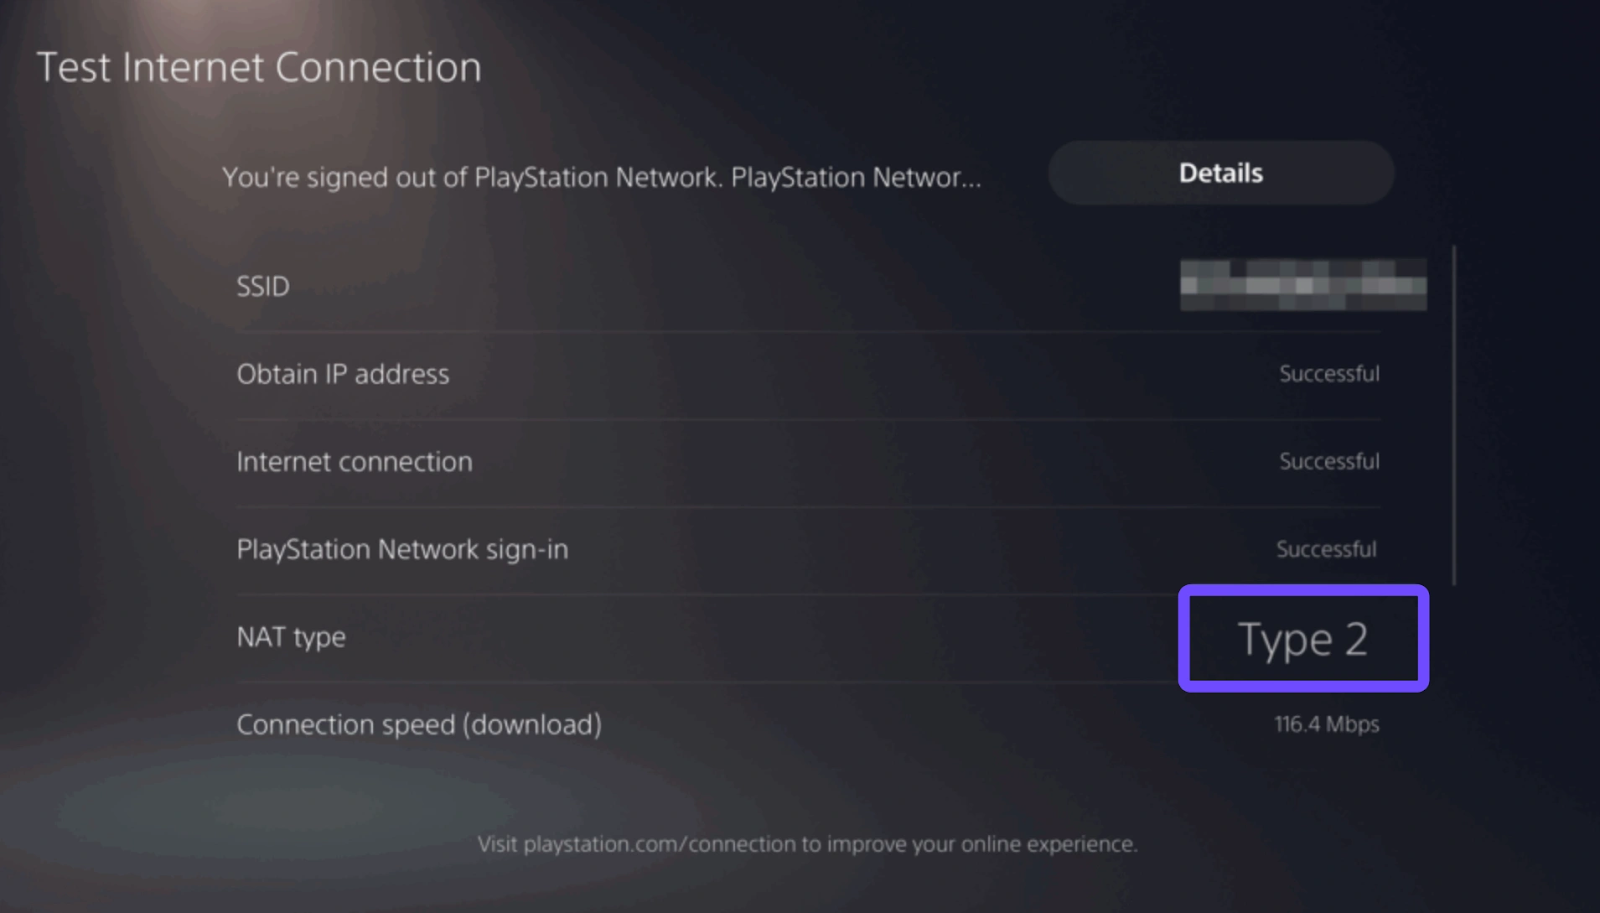This screenshot has height=913, width=1600.
Task: Click the Test Internet Connection page title
Action: tap(259, 68)
